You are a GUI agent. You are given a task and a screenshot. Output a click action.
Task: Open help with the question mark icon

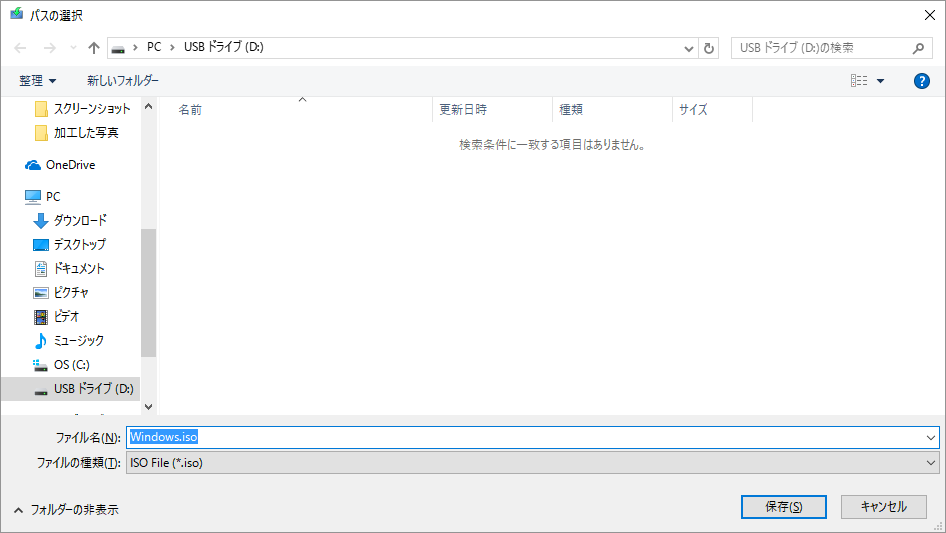tap(921, 80)
